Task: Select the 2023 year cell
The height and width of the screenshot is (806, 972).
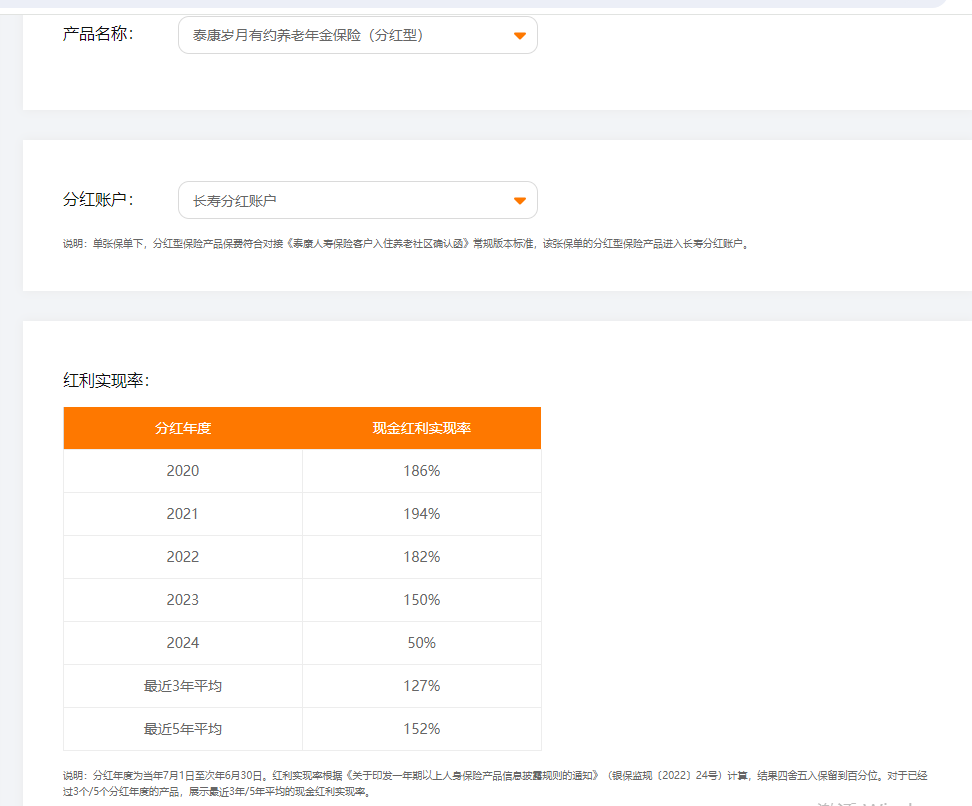Action: (x=183, y=600)
